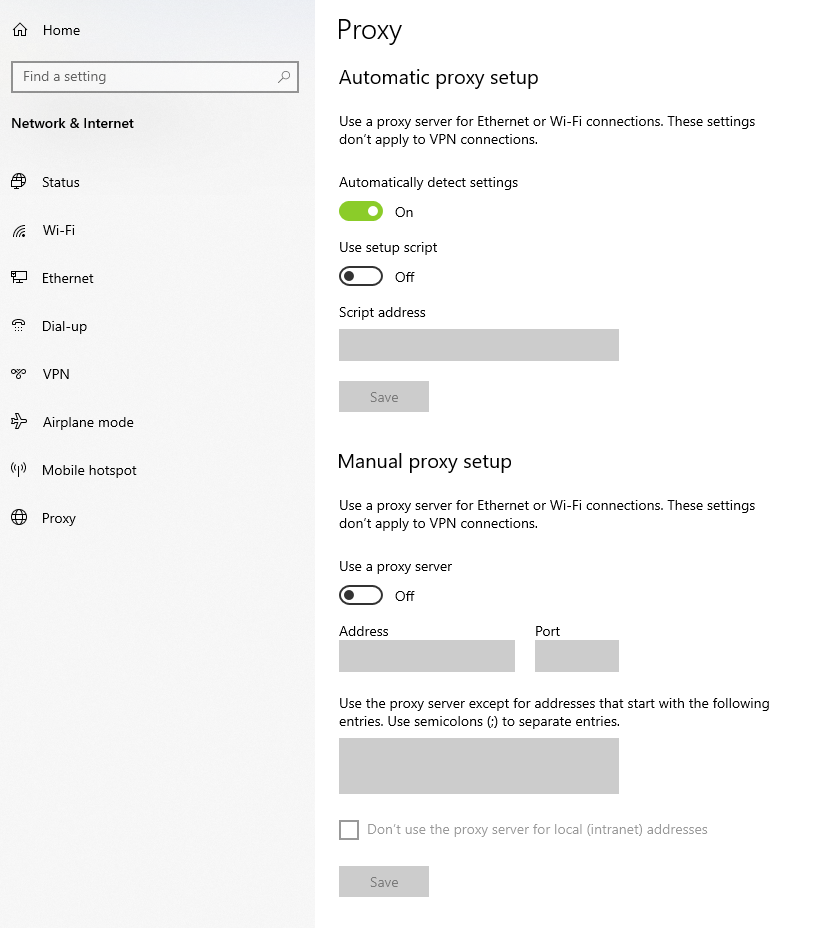
Task: Click Save in Manual proxy setup
Action: click(x=383, y=881)
